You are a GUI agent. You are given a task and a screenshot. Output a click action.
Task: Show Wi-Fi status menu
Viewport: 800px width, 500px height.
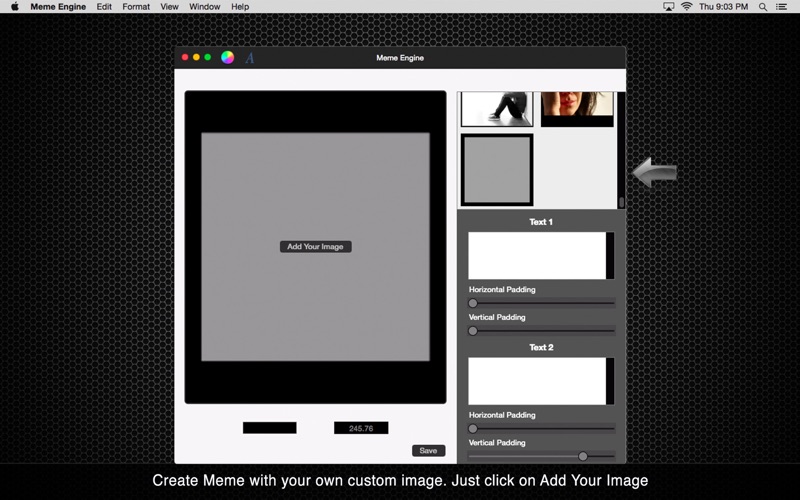pyautogui.click(x=686, y=7)
